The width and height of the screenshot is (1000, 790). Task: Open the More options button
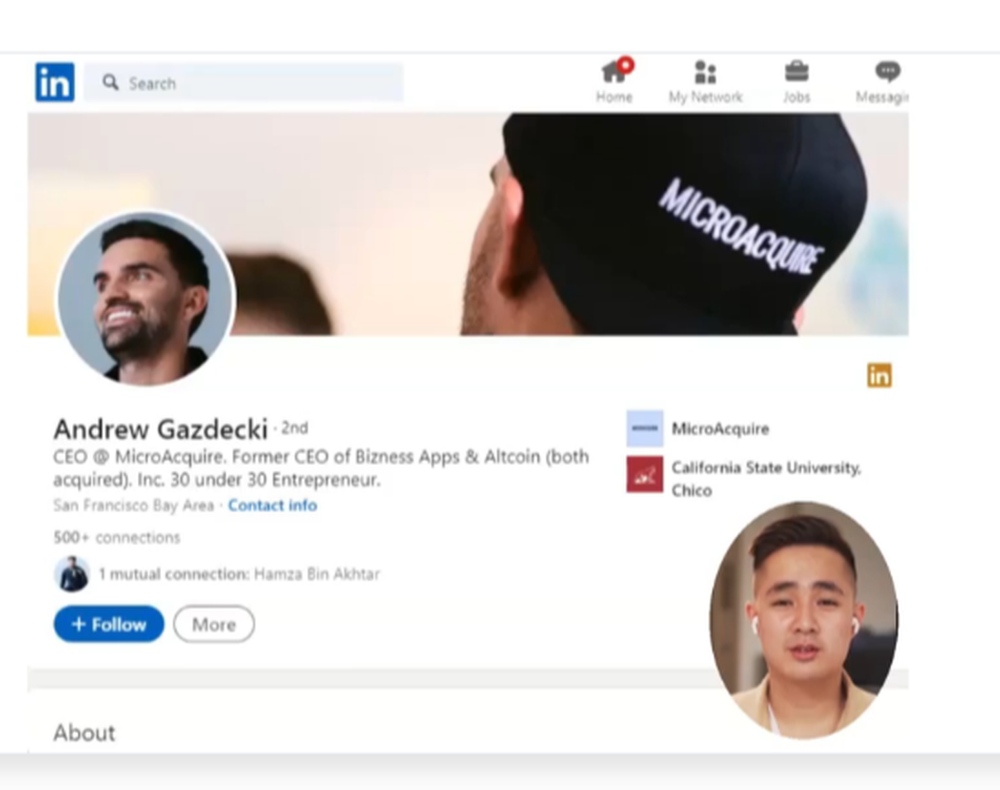pyautogui.click(x=214, y=624)
